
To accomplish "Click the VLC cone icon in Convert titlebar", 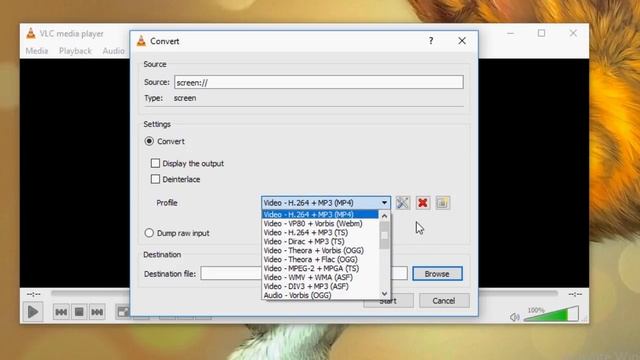I will [141, 41].
